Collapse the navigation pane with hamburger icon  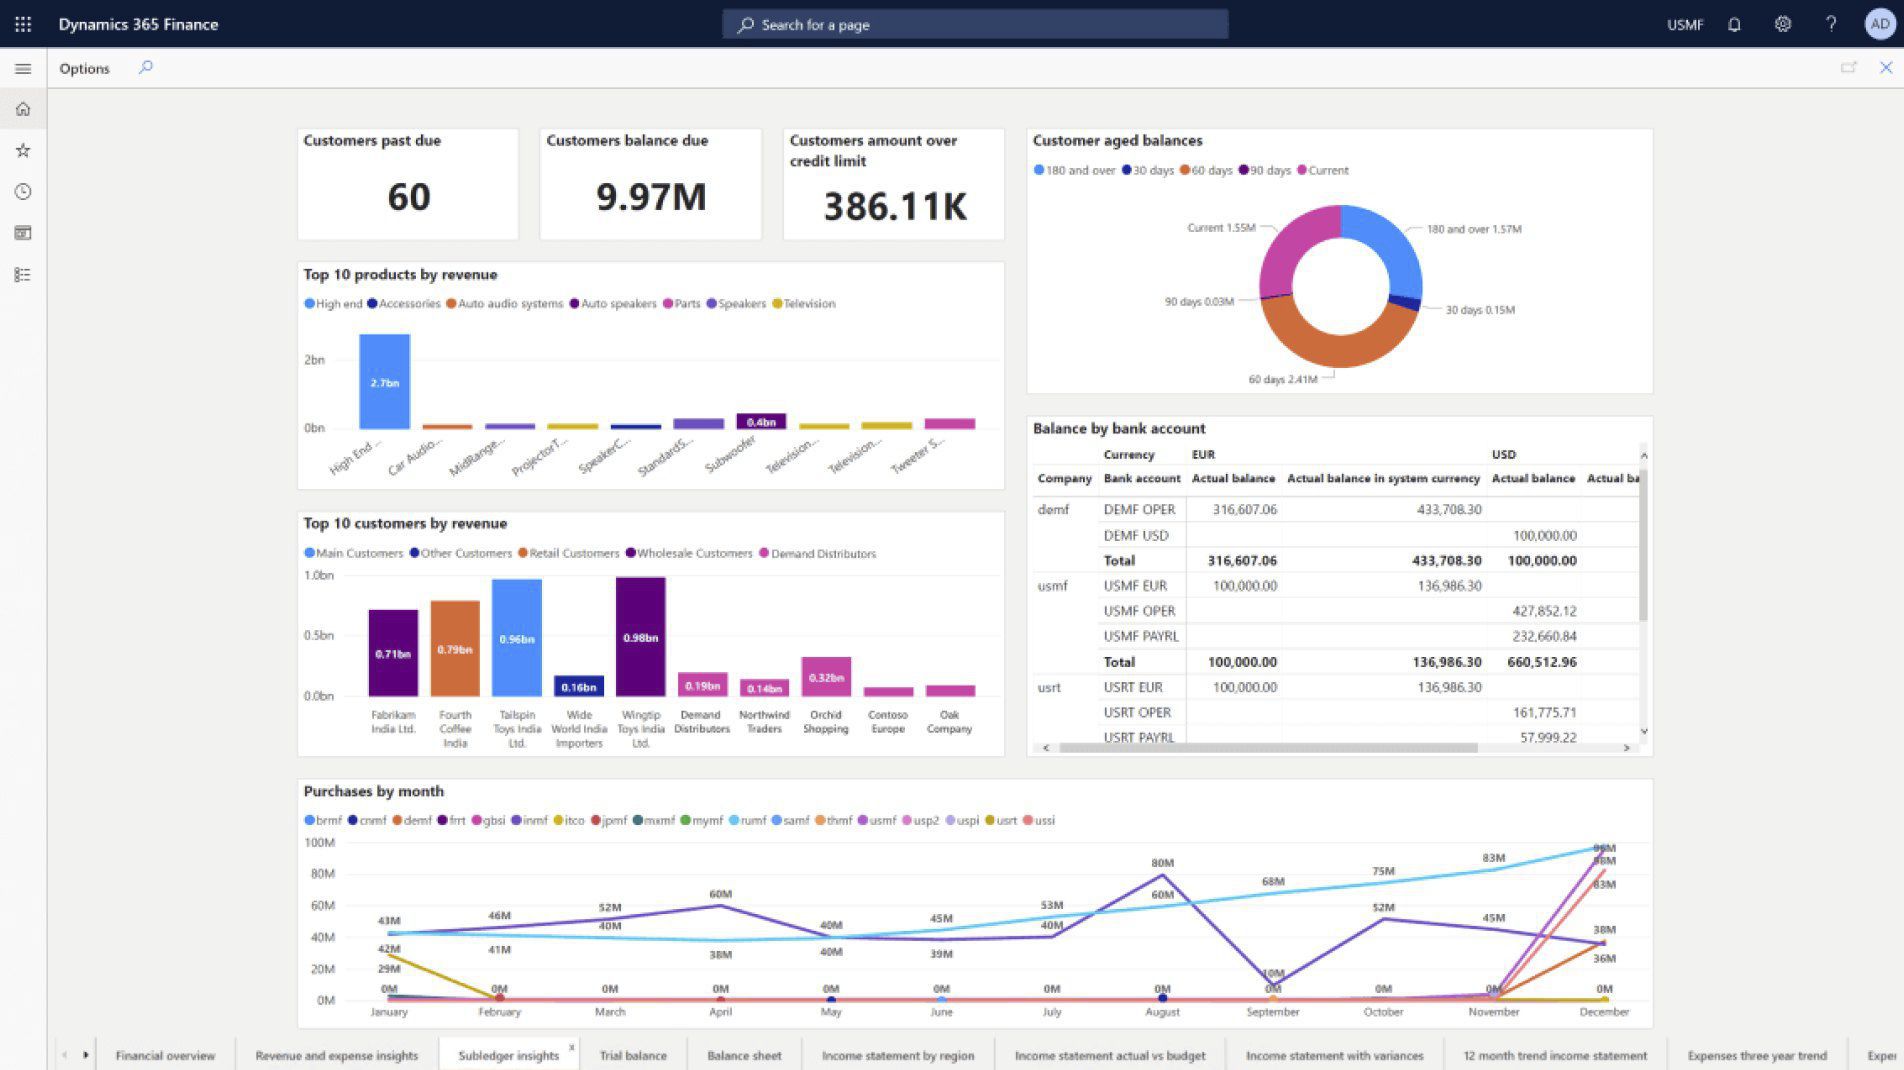pyautogui.click(x=23, y=68)
